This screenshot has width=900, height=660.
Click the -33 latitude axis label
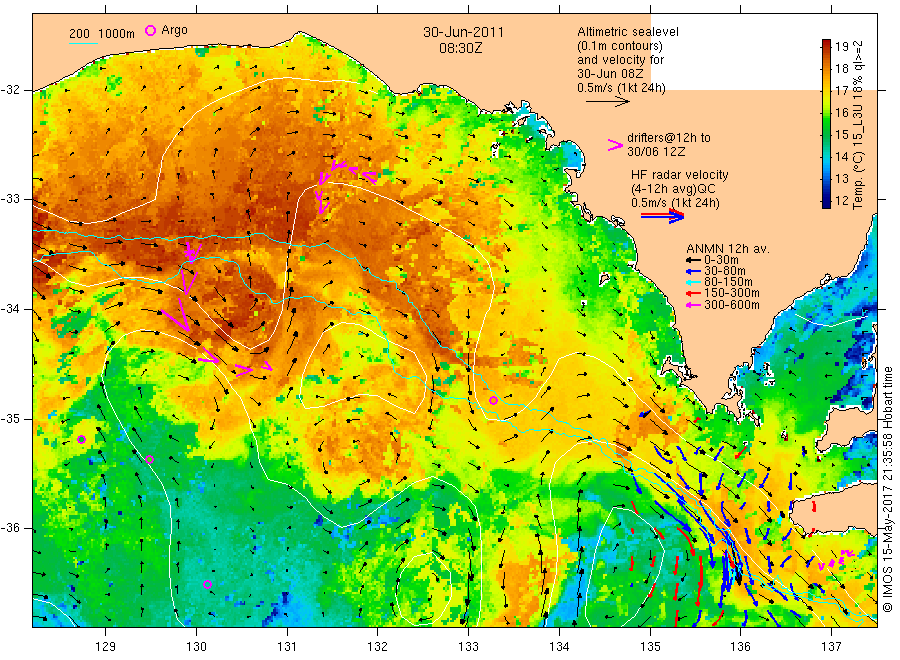(x=12, y=199)
